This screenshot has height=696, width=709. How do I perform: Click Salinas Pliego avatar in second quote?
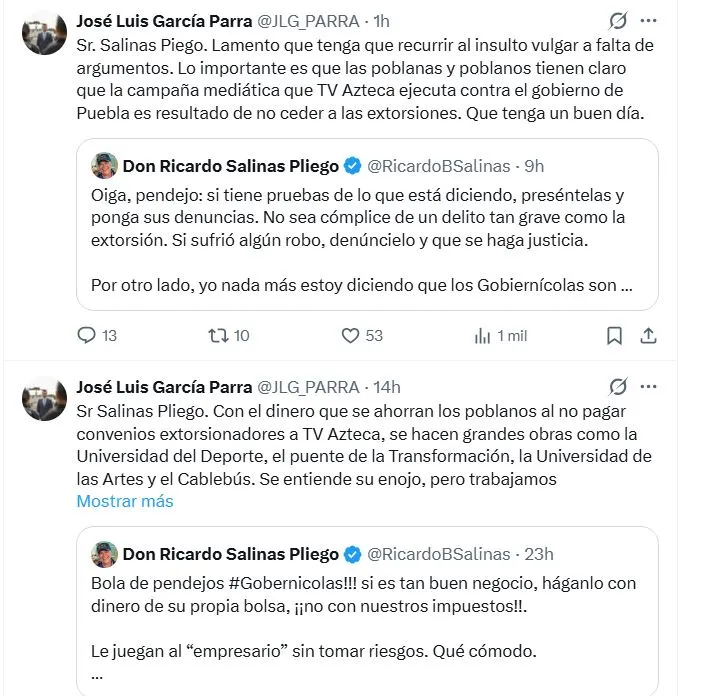104,553
